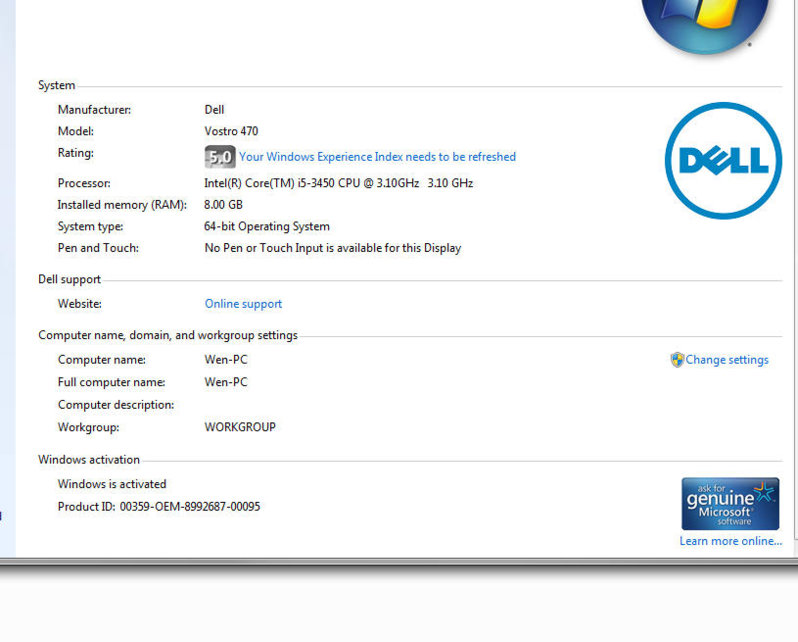Select the 8.00 GB memory value

pyautogui.click(x=223, y=205)
